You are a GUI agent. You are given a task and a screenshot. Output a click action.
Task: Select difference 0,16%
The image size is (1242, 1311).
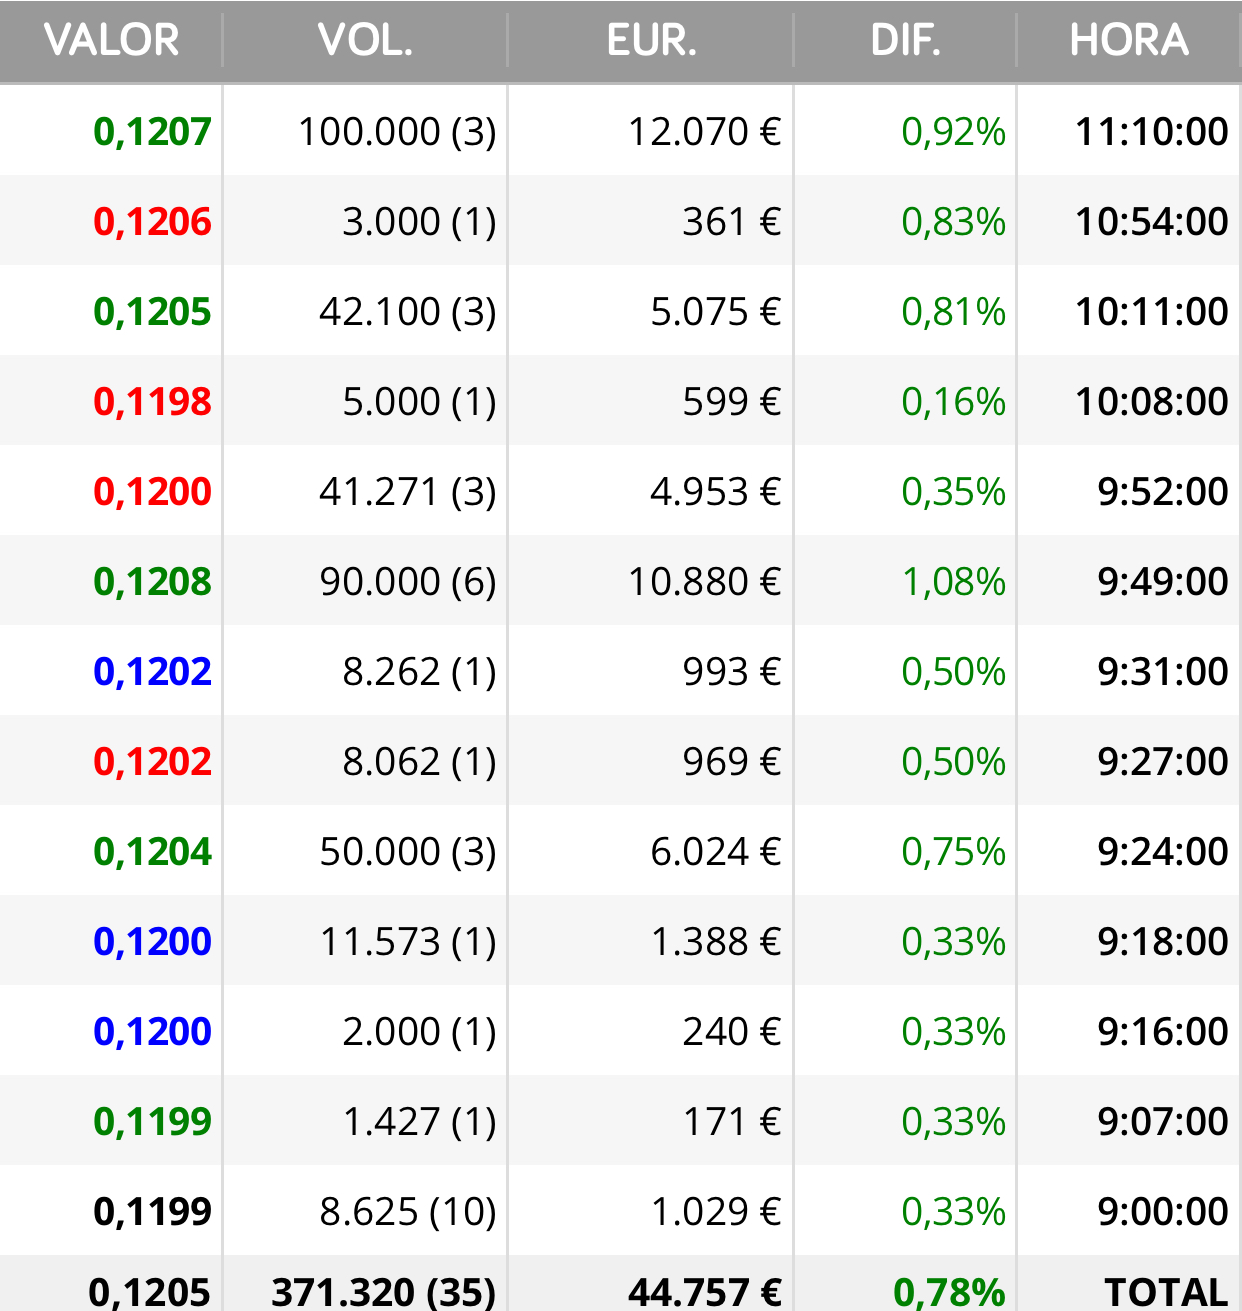(x=953, y=402)
